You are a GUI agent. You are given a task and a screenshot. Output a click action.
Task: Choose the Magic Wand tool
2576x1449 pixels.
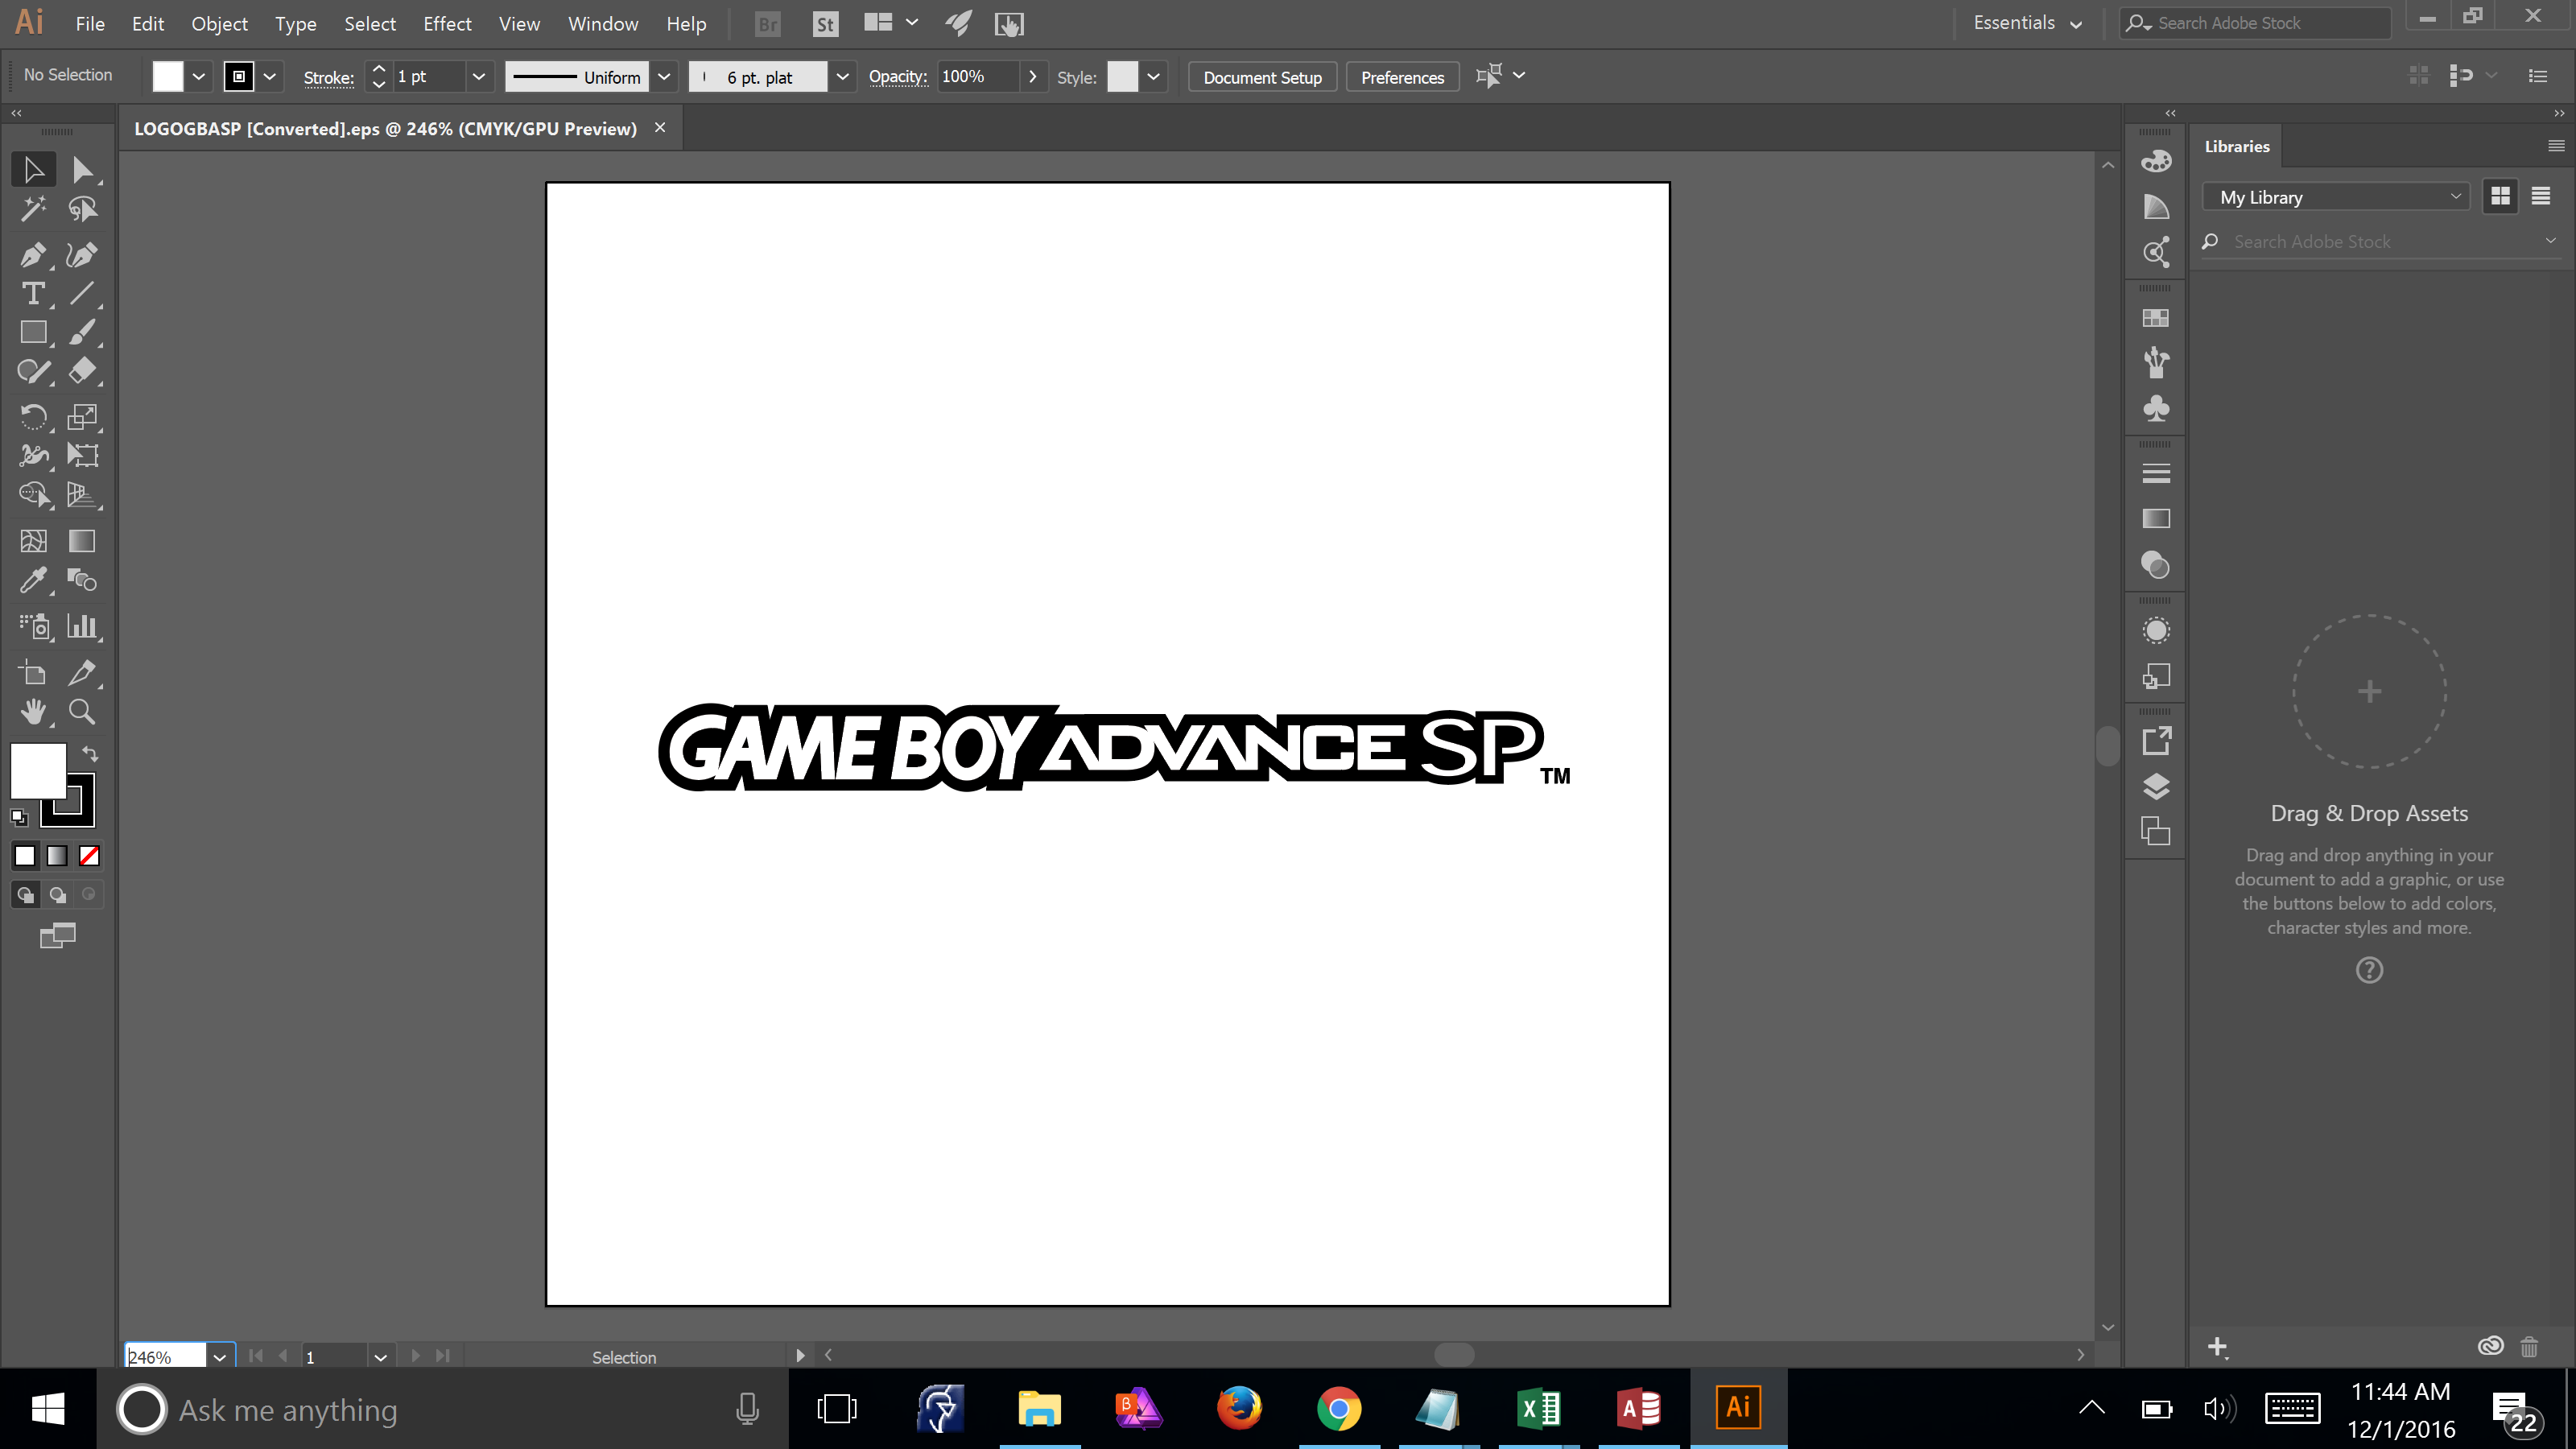click(x=33, y=209)
